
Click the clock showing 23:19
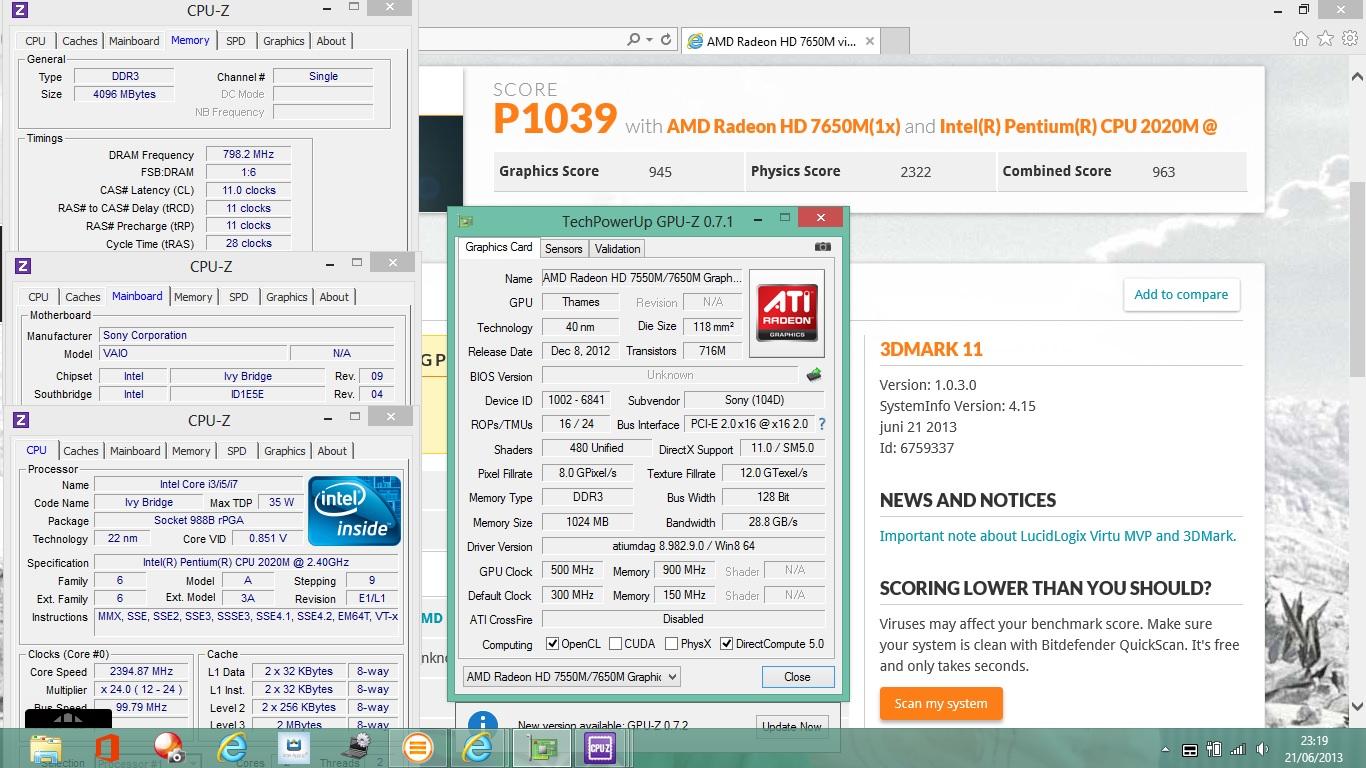[1315, 741]
